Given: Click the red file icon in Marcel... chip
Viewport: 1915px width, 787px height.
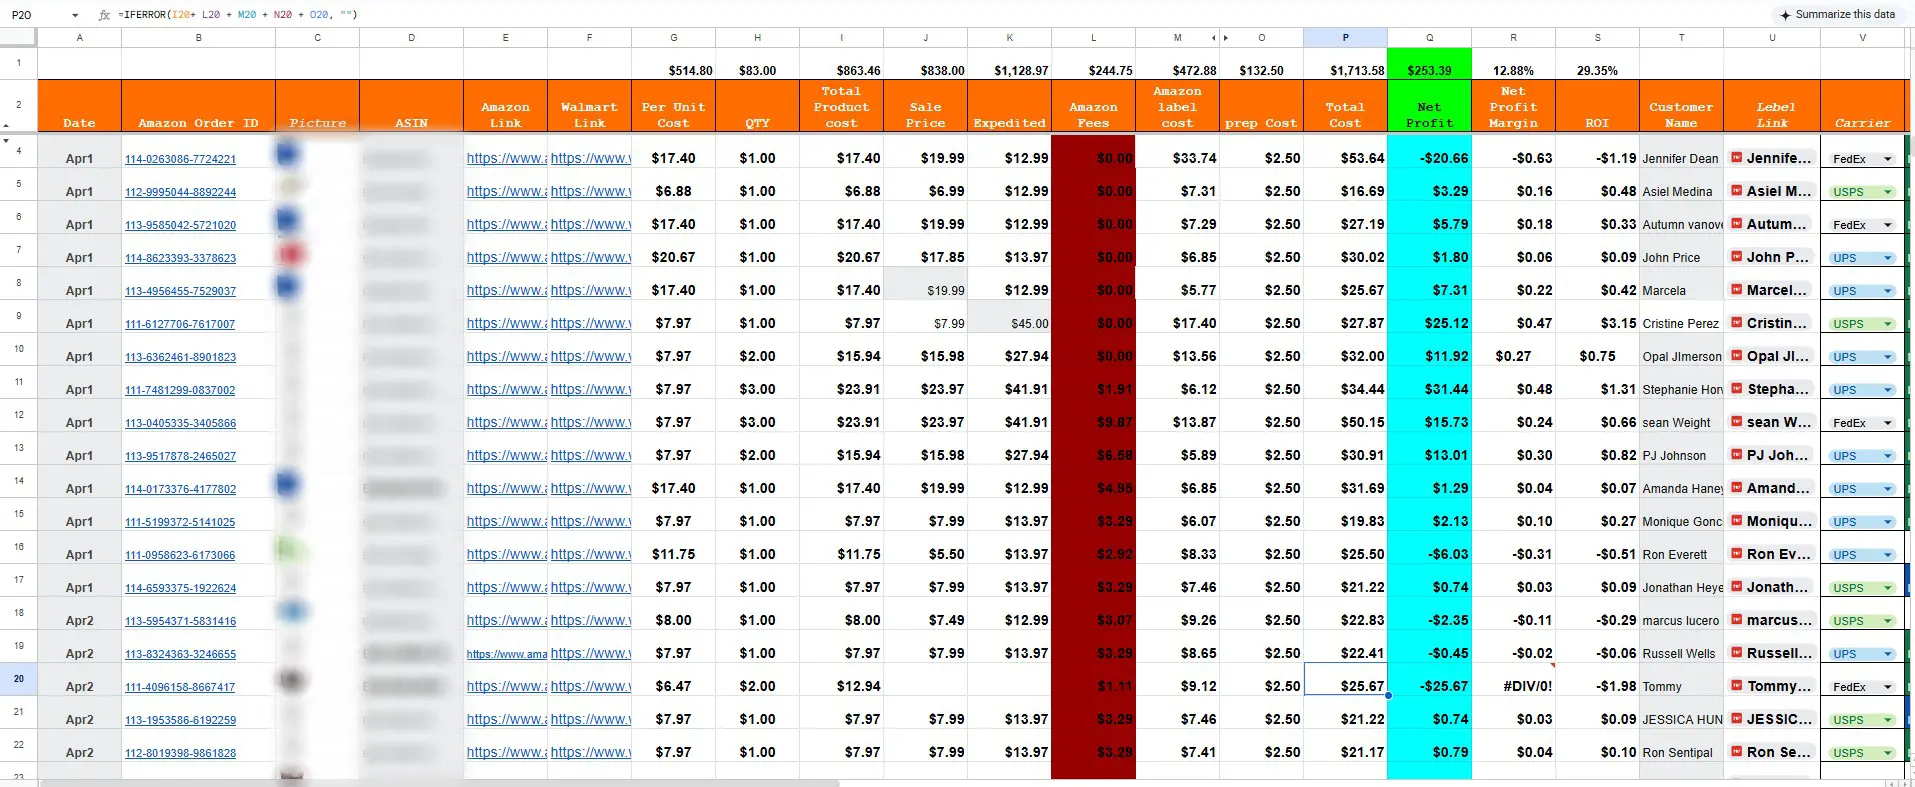Looking at the screenshot, I should click(x=1737, y=290).
